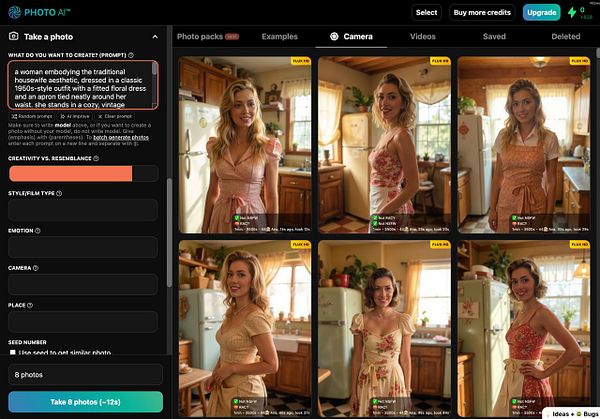
Task: Open help icon beside Emotion label
Action: [x=38, y=231]
